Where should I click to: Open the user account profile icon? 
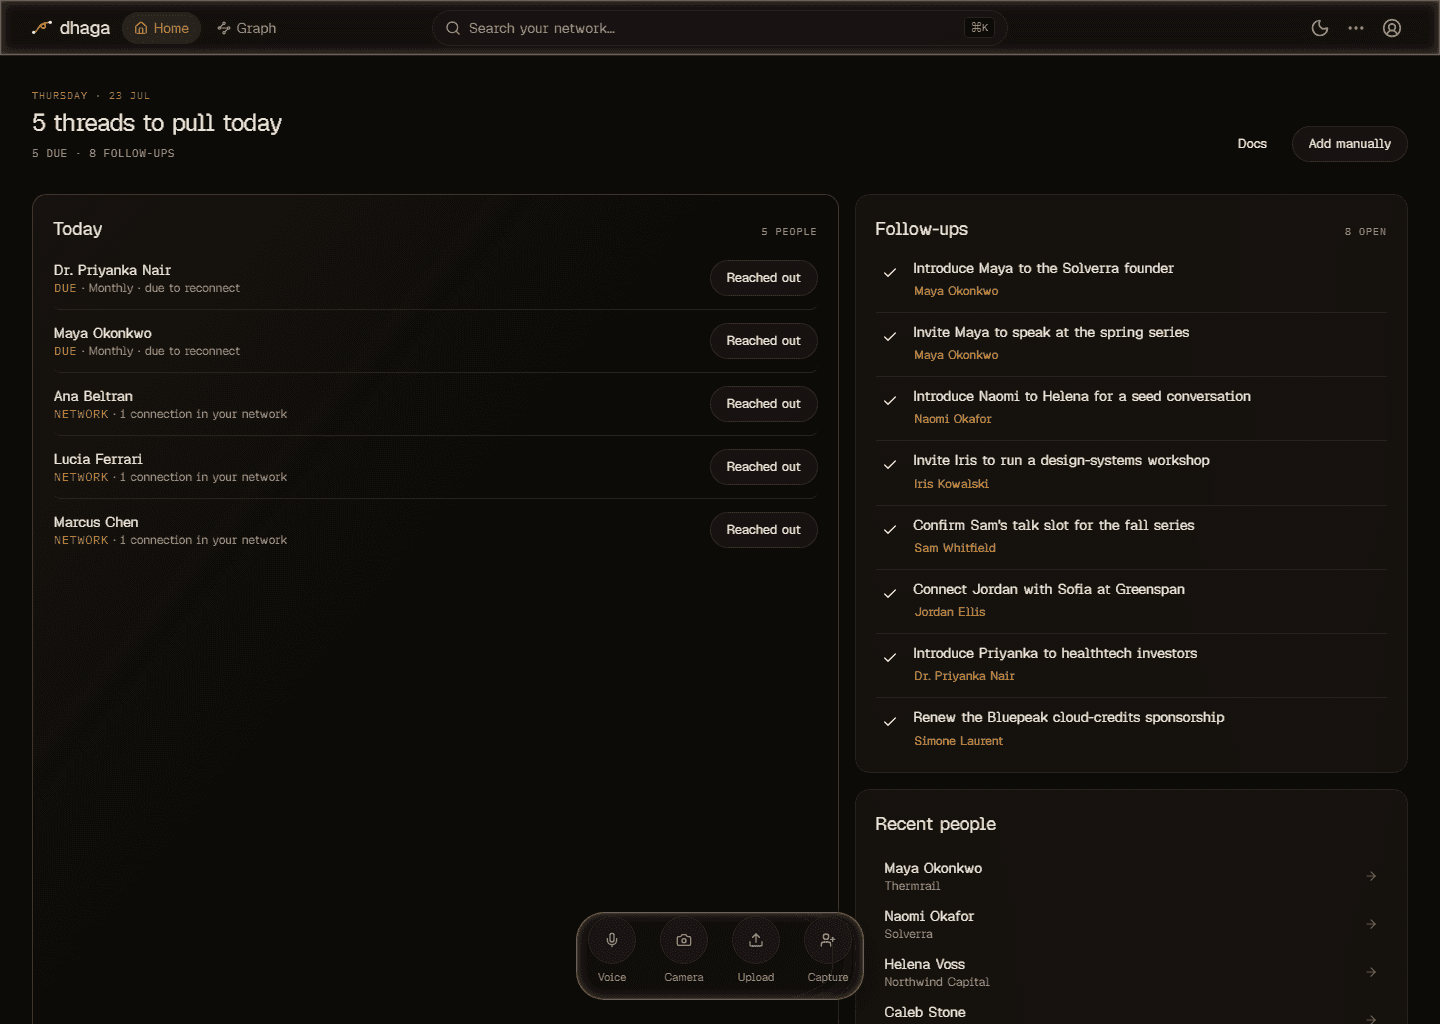(1392, 28)
